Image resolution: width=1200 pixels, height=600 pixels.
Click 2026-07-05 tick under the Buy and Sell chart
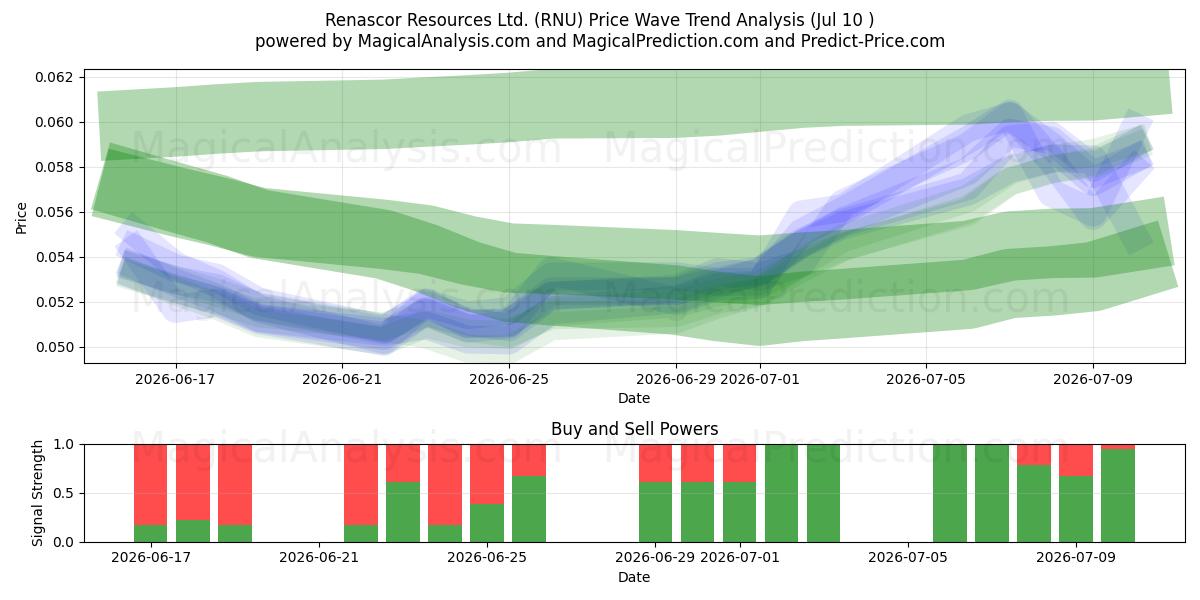pos(908,558)
